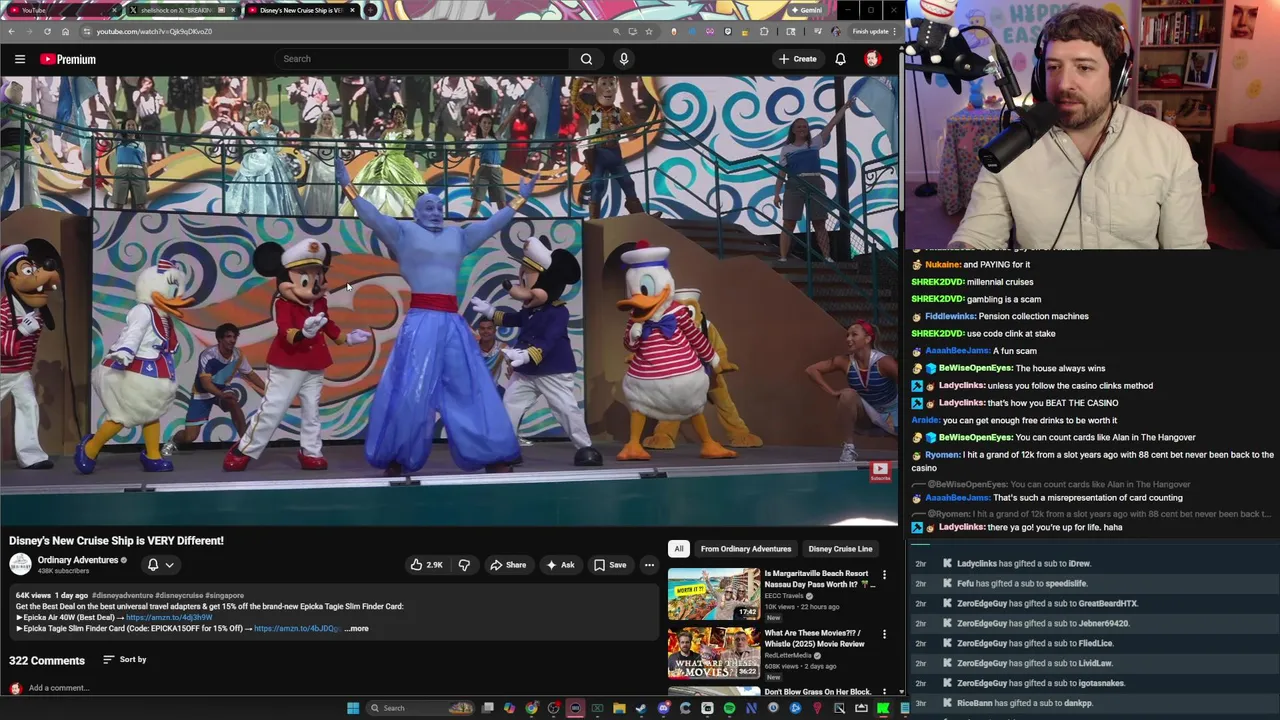Expand channel notification bell dropdown
1280x720 pixels.
pos(160,565)
